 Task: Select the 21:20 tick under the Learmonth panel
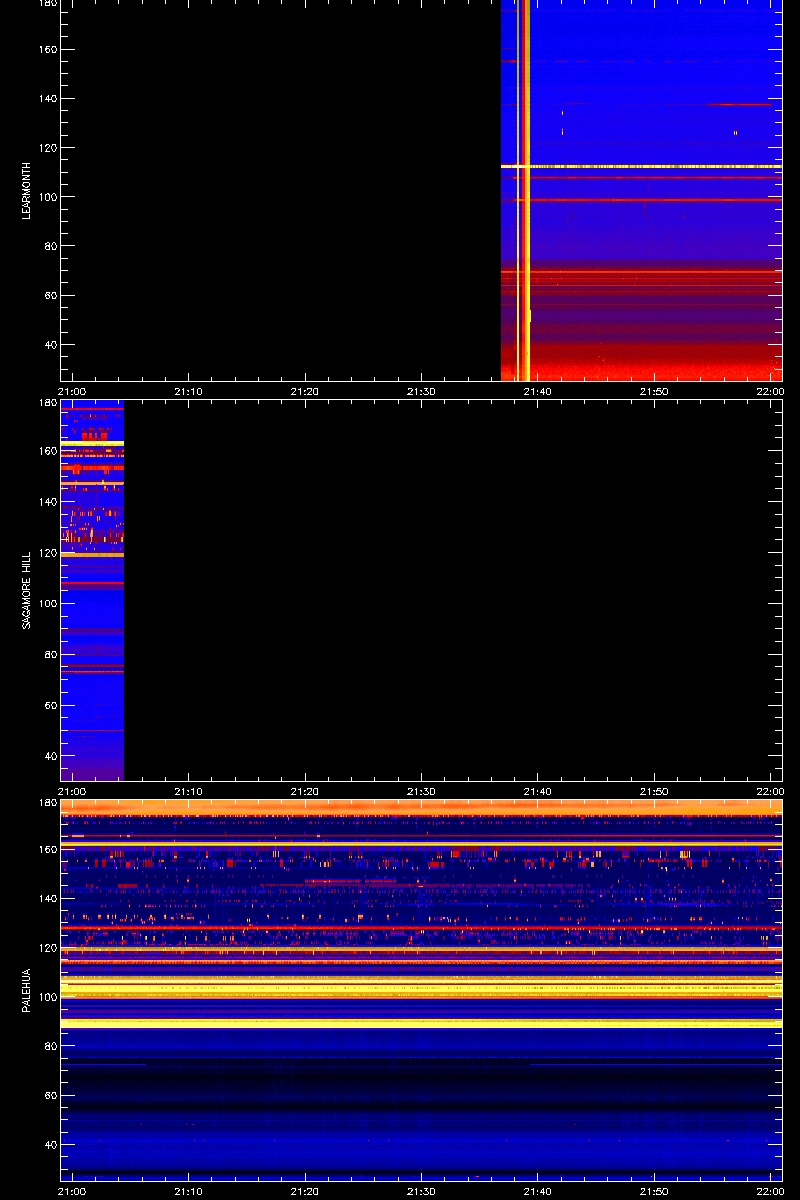tap(305, 391)
